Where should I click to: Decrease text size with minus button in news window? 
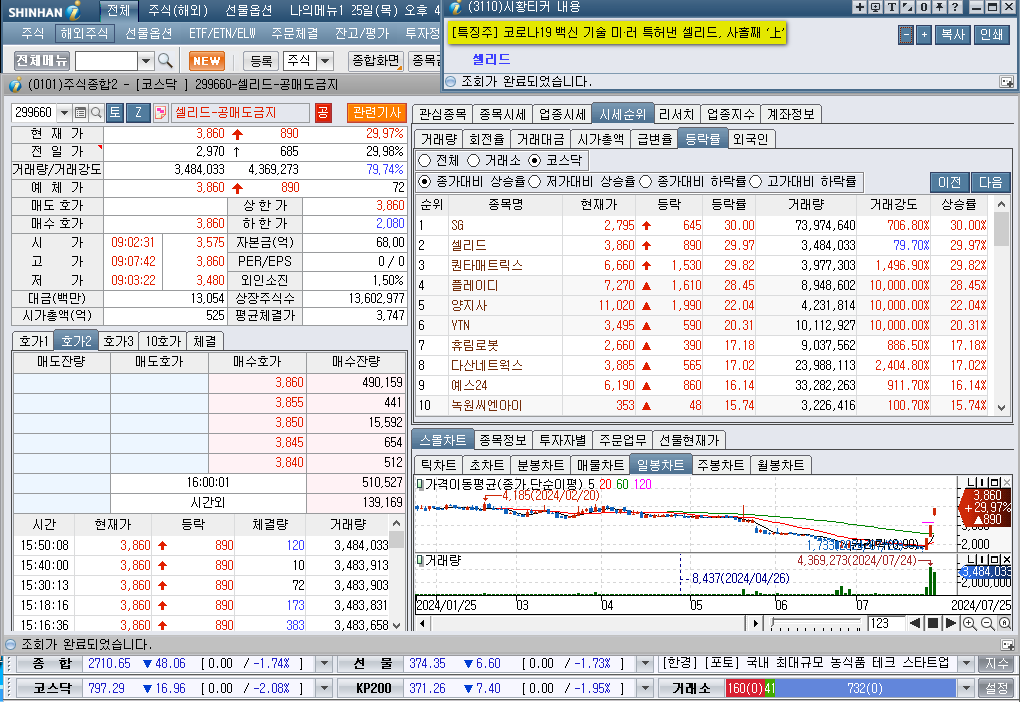click(906, 34)
